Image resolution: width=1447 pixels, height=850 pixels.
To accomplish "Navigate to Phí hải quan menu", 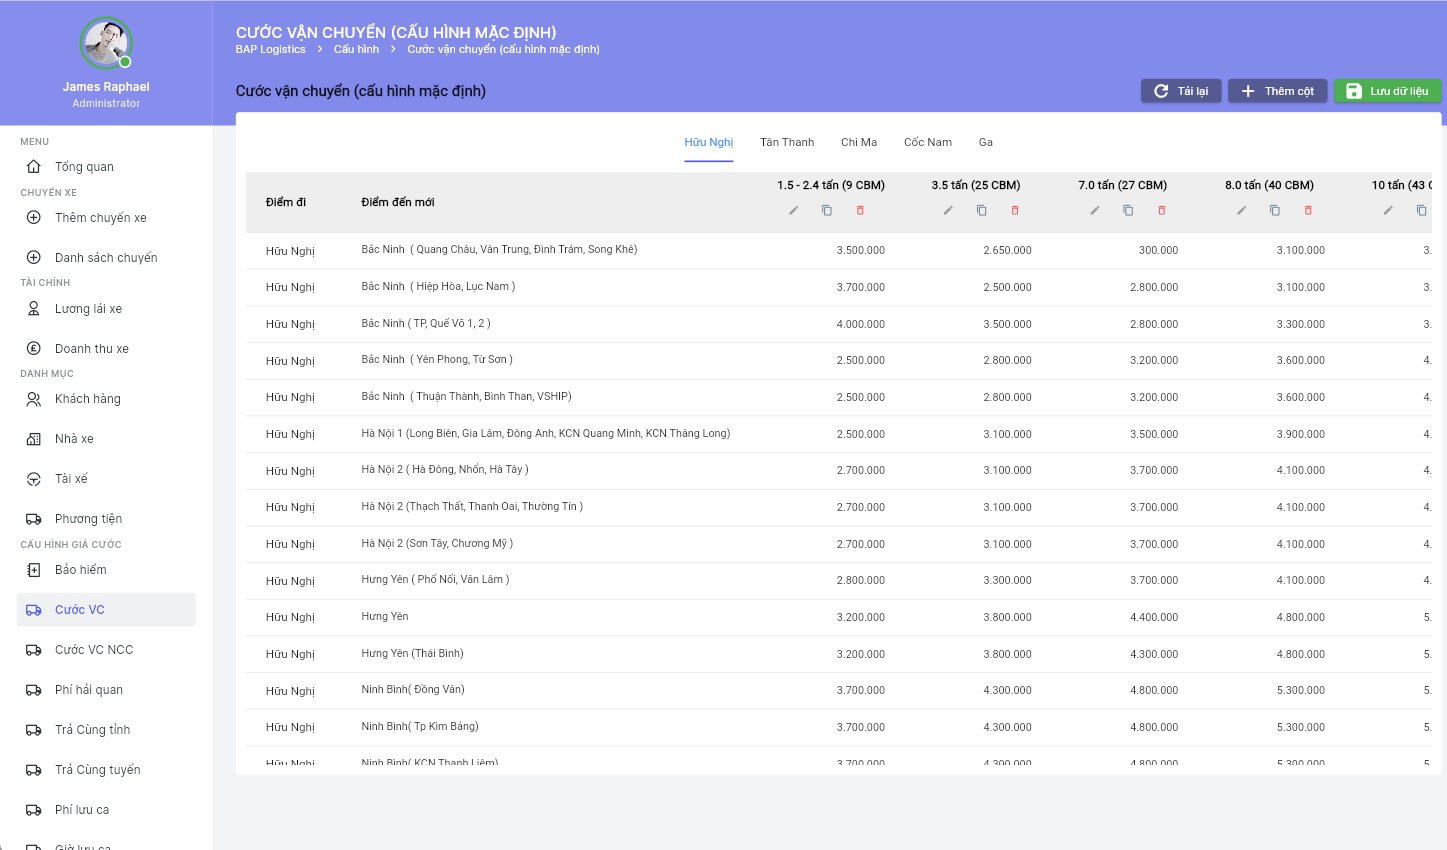I will coord(89,690).
